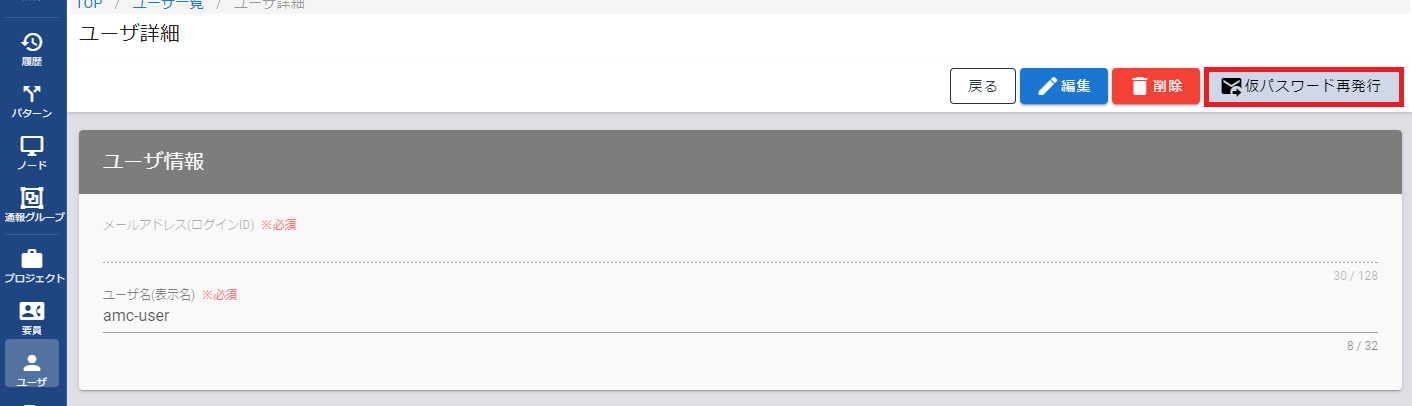Viewport: 1412px width, 406px height.
Task: Go to TOP via breadcrumb link
Action: point(90,4)
